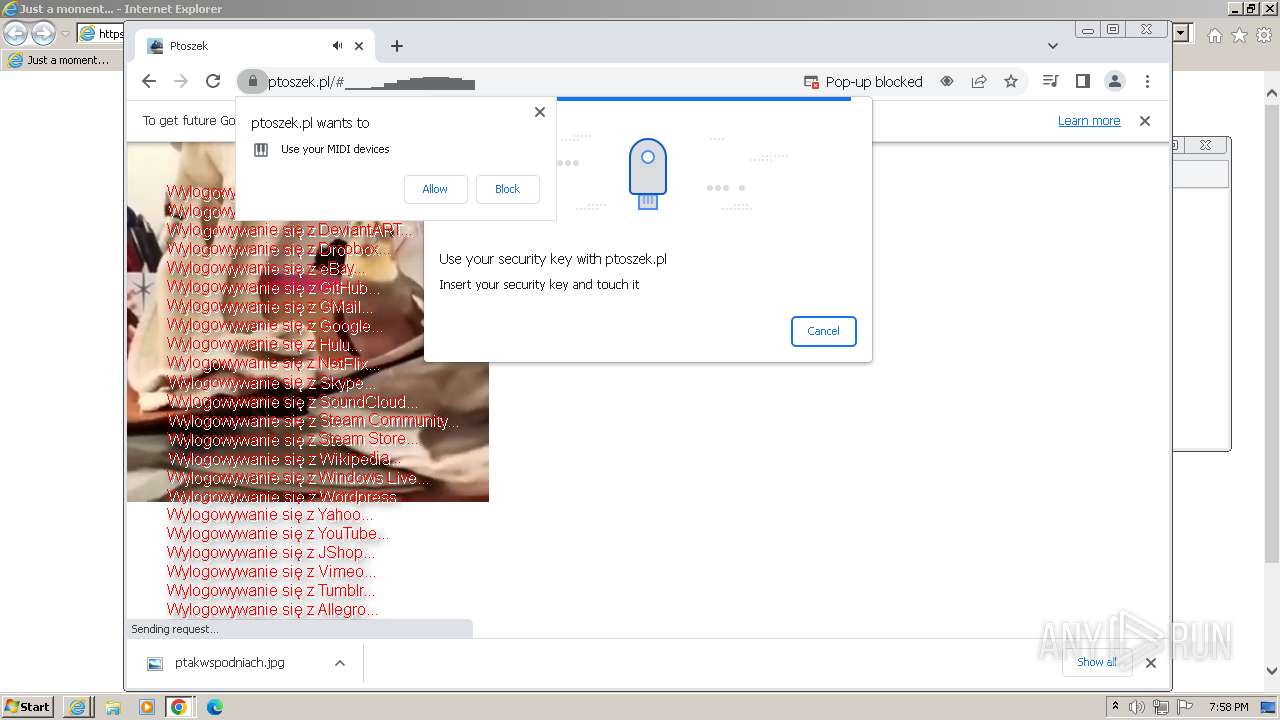The height and width of the screenshot is (720, 1280).
Task: Open the Pop-up blocked notice
Action: 863,82
